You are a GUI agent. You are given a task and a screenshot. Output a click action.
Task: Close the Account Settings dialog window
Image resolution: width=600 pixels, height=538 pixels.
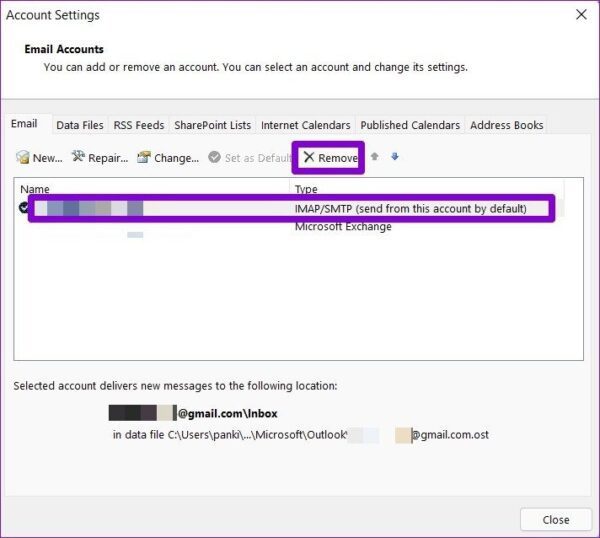pos(581,15)
